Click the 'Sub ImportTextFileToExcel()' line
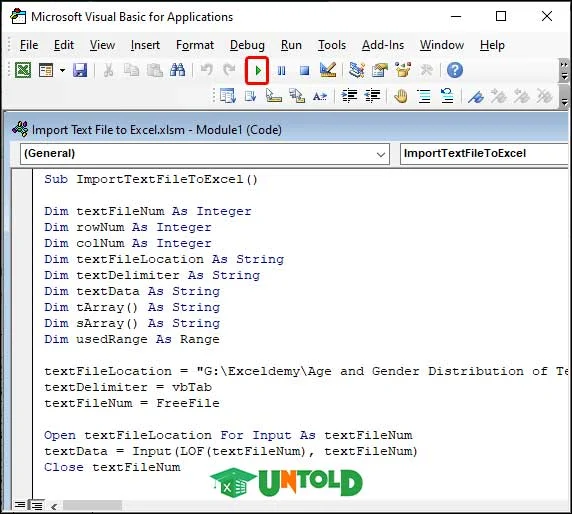The height and width of the screenshot is (514, 572). [x=151, y=179]
